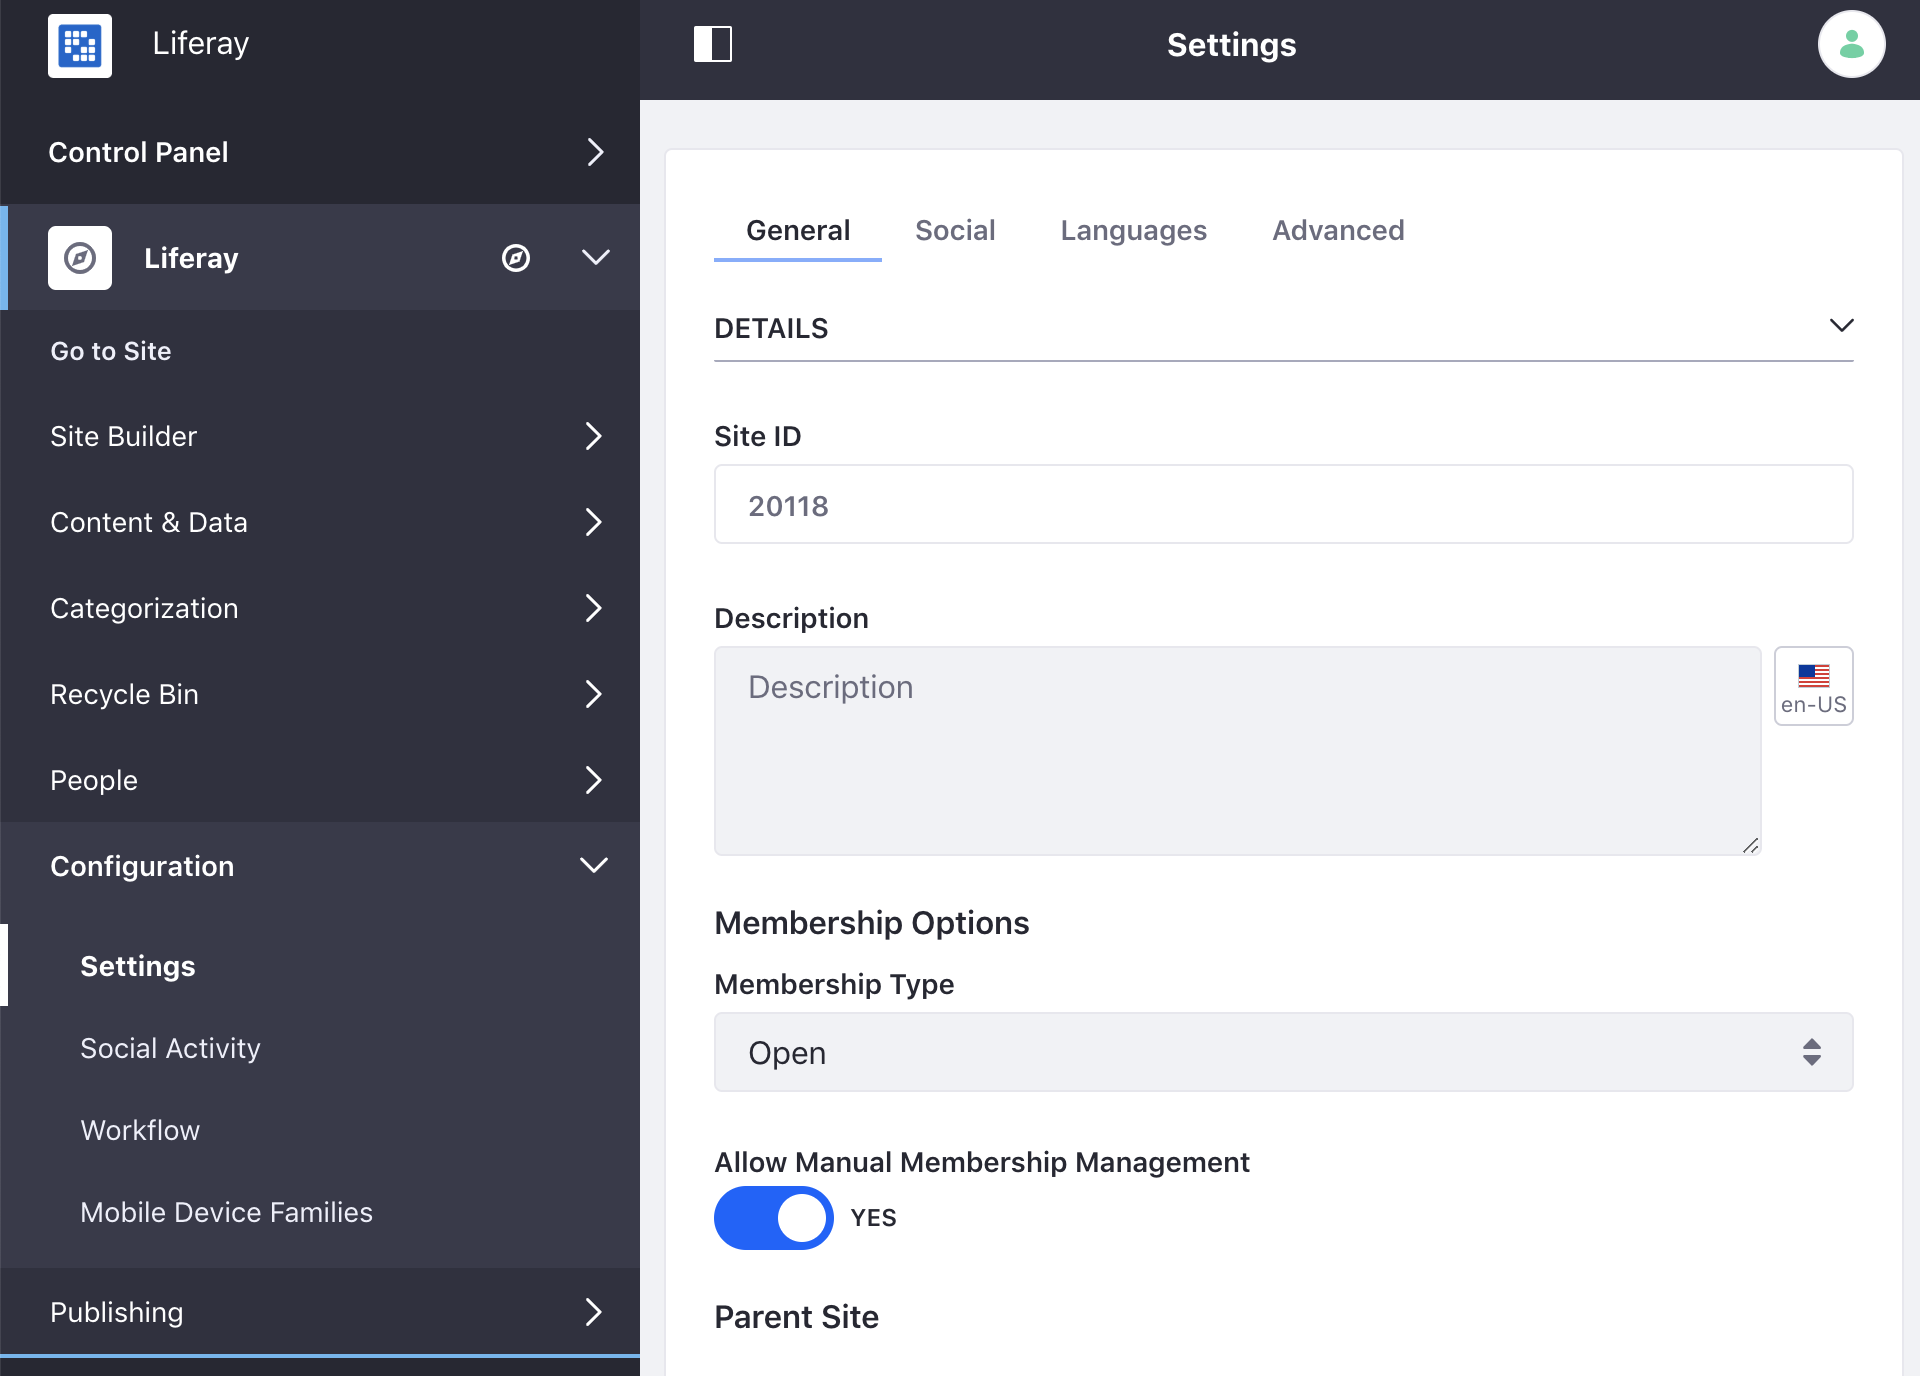Click the Liferay grid logo icon
The image size is (1920, 1376).
pyautogui.click(x=80, y=45)
